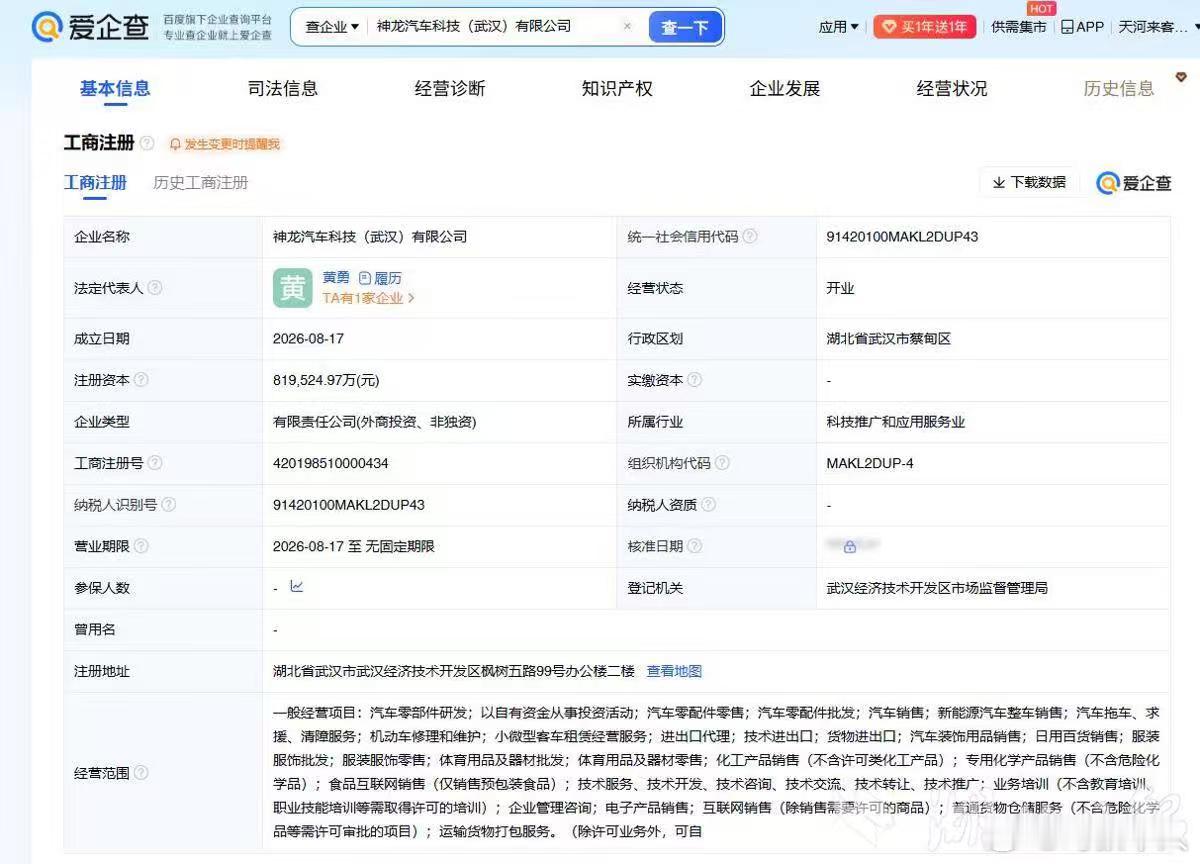Switch to the 知识产权 tab
Image resolution: width=1200 pixels, height=864 pixels.
pos(617,88)
